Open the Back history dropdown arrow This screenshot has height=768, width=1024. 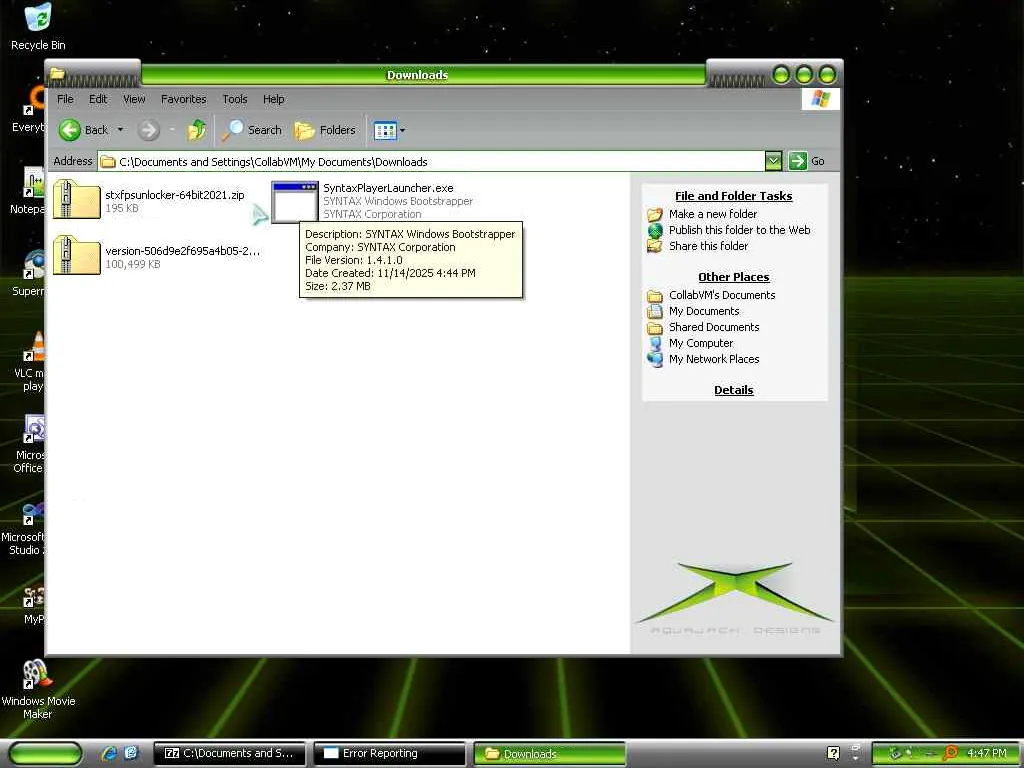click(x=120, y=130)
